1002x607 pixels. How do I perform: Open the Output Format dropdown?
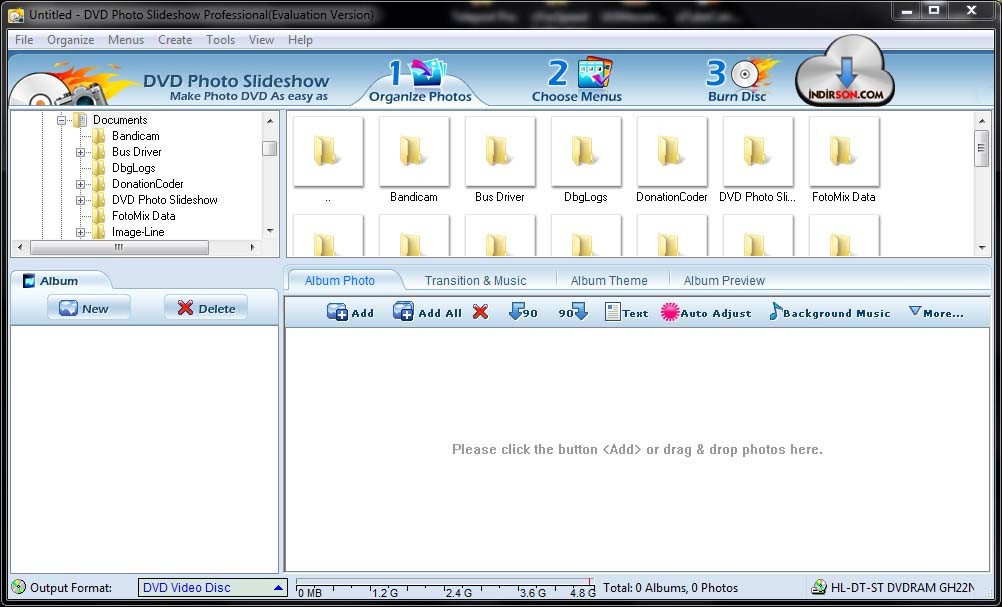pyautogui.click(x=212, y=587)
